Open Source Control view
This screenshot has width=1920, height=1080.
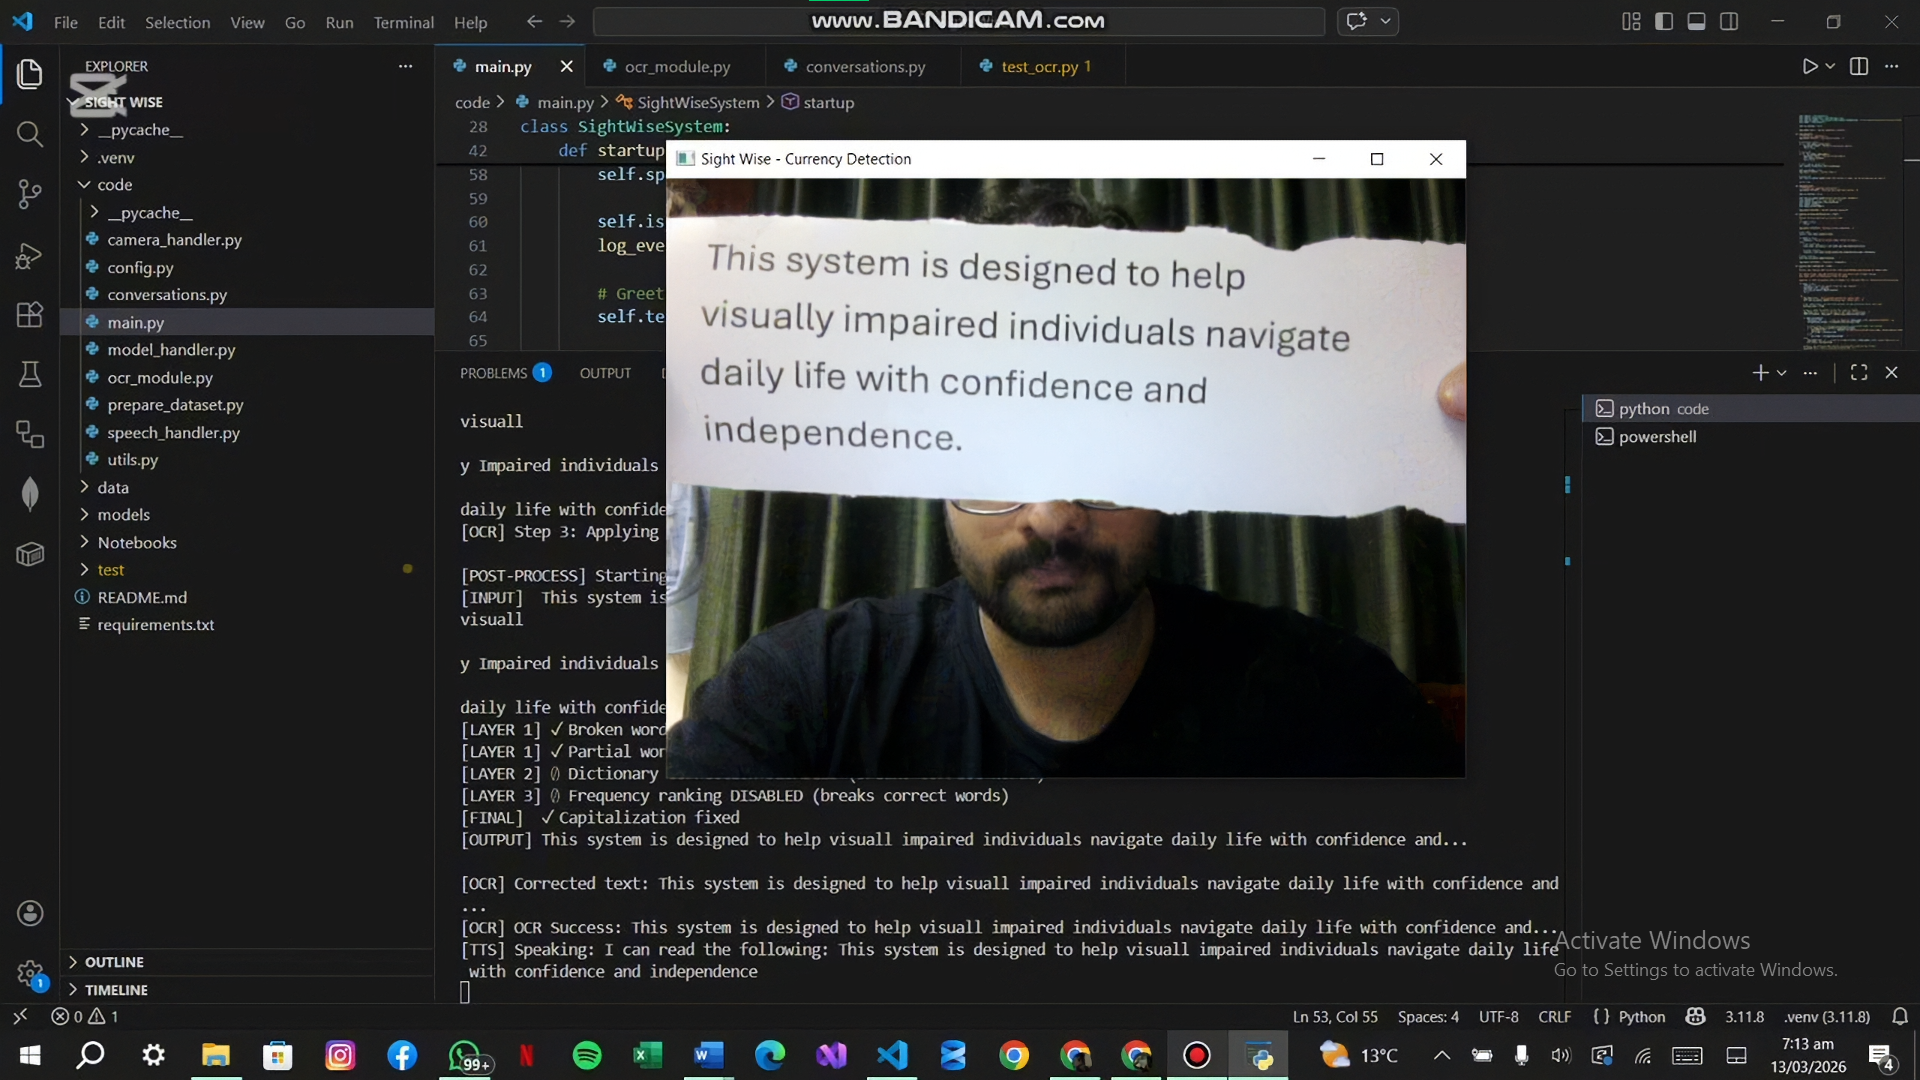(x=30, y=194)
